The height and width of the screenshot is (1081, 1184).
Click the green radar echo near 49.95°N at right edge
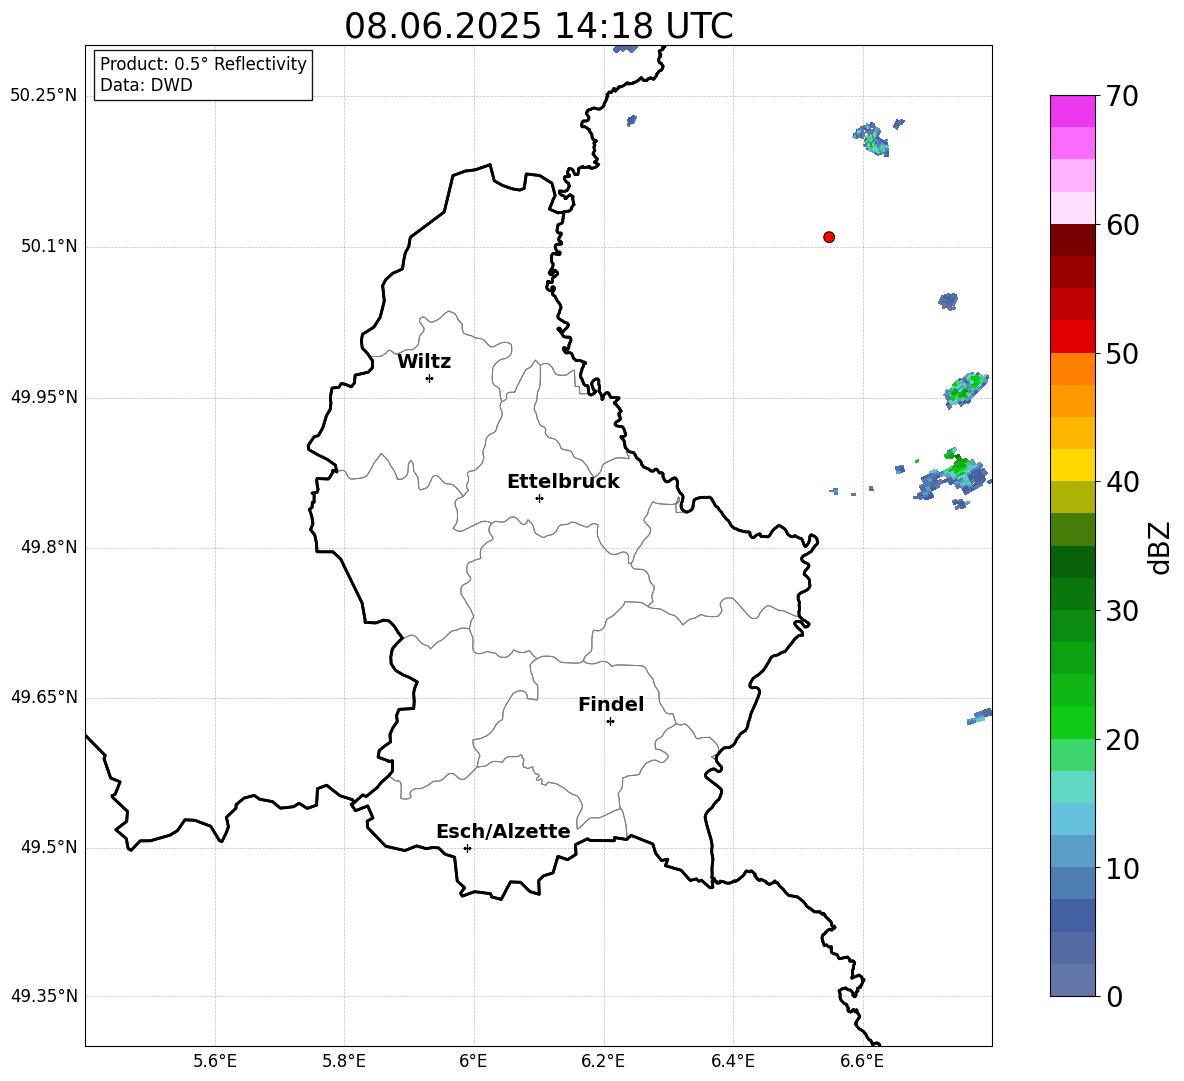pos(966,390)
